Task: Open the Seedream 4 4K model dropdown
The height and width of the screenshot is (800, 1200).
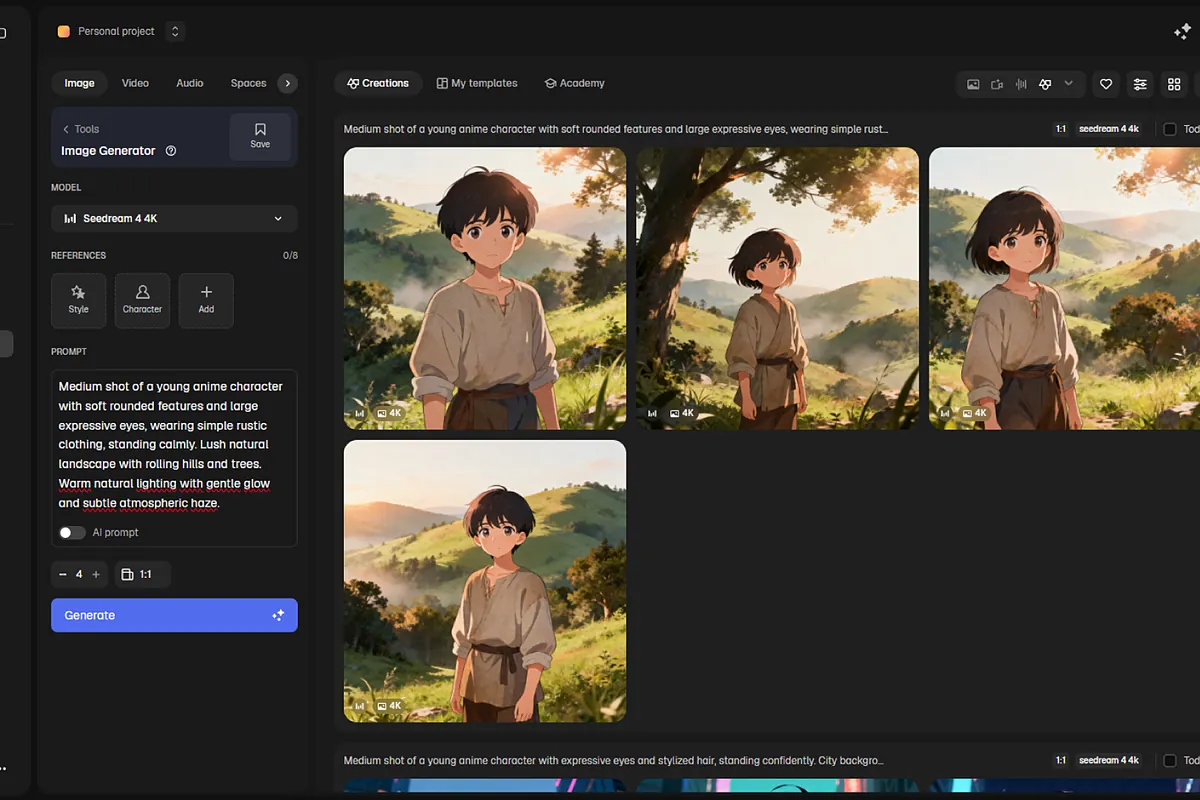Action: (x=174, y=218)
